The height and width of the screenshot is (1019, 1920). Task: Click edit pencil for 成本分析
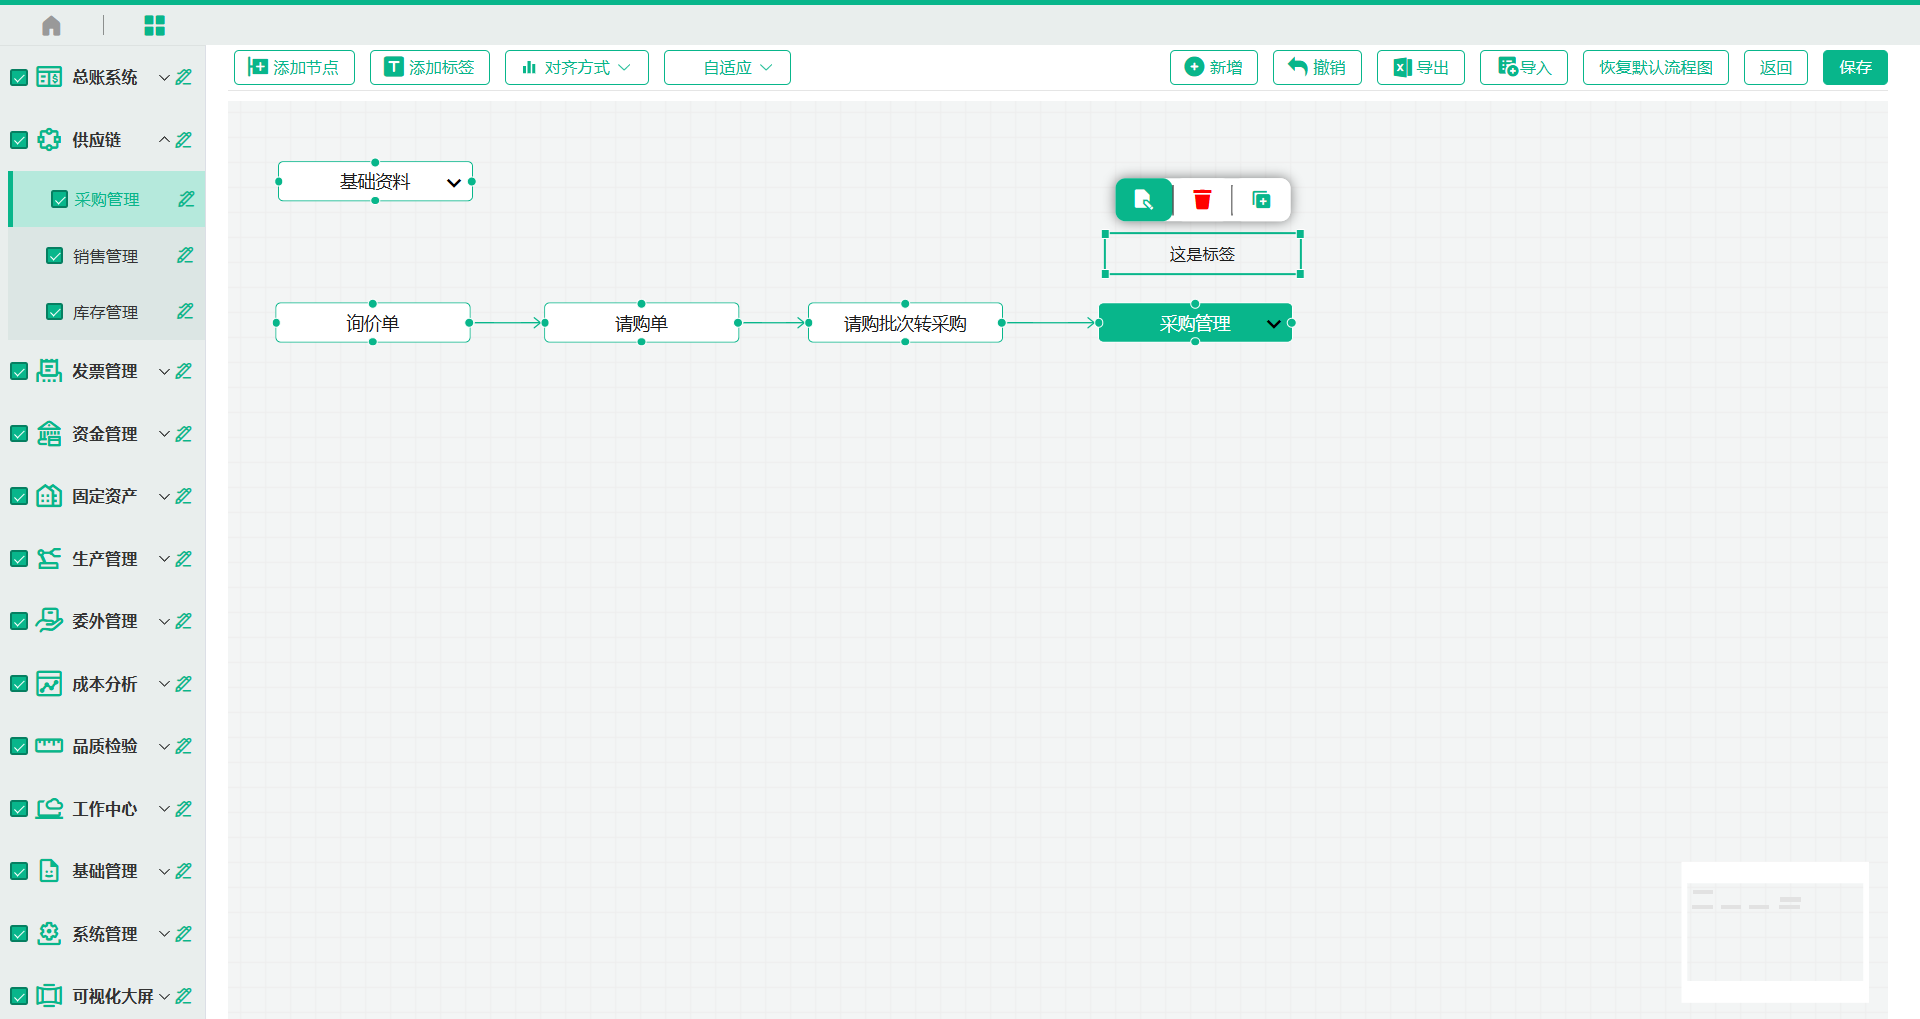pyautogui.click(x=184, y=684)
